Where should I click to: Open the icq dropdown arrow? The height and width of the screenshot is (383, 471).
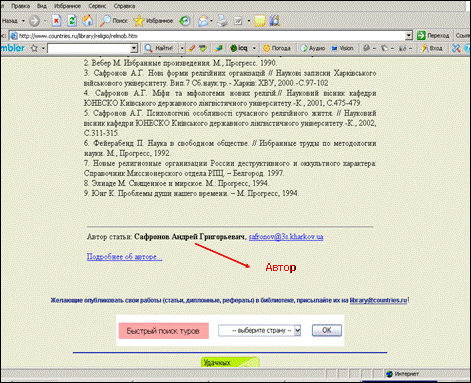click(254, 48)
